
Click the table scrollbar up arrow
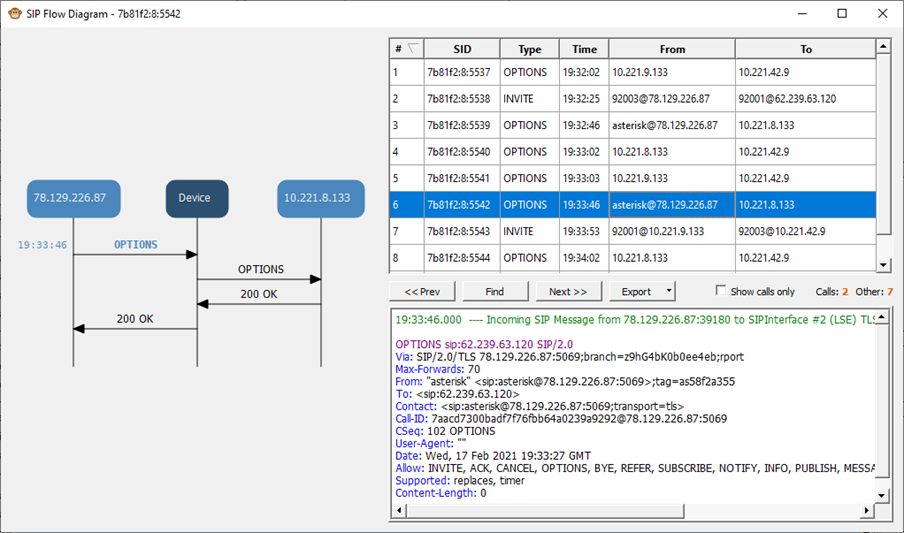(x=883, y=46)
